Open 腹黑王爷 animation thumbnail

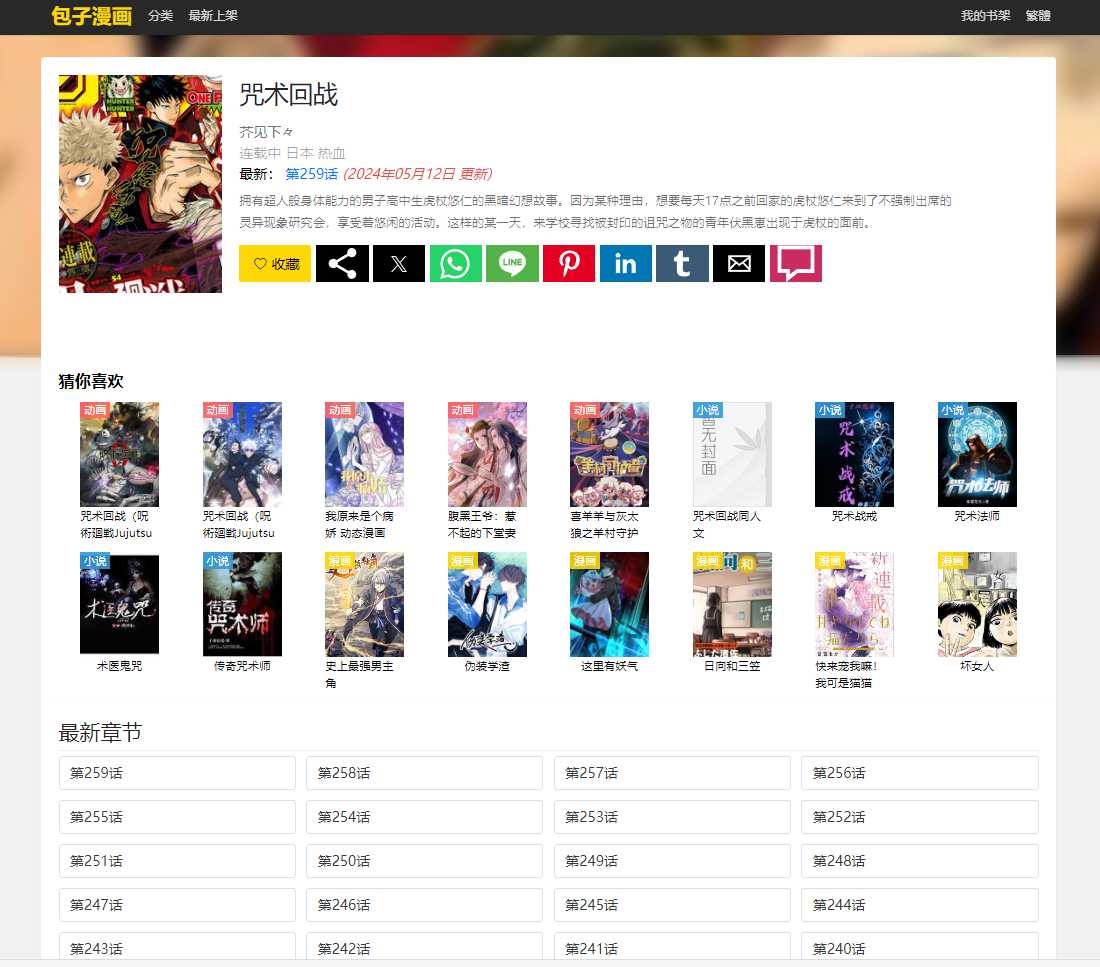point(488,454)
